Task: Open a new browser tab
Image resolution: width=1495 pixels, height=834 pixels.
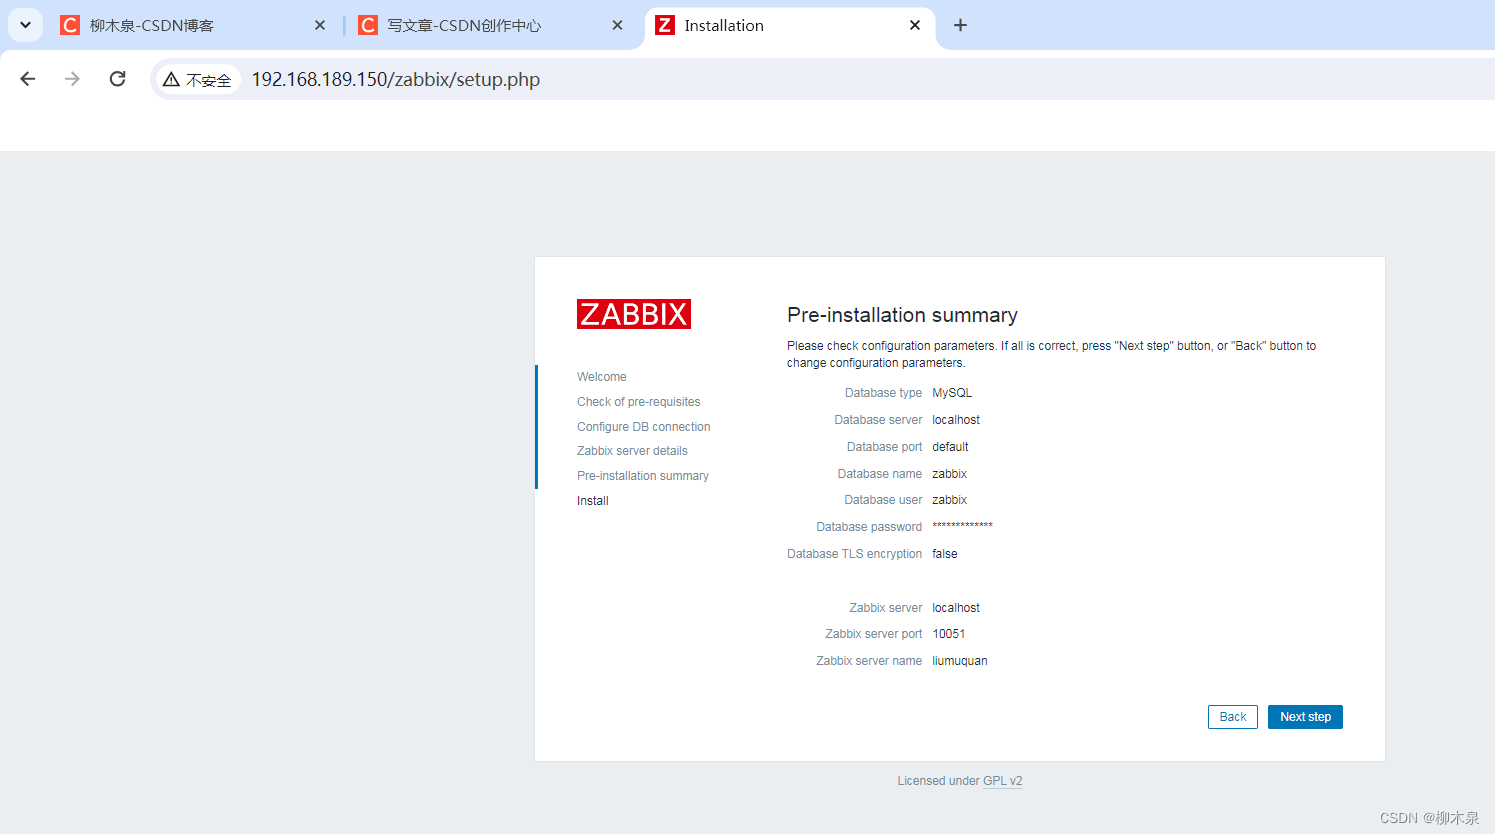Action: (960, 25)
